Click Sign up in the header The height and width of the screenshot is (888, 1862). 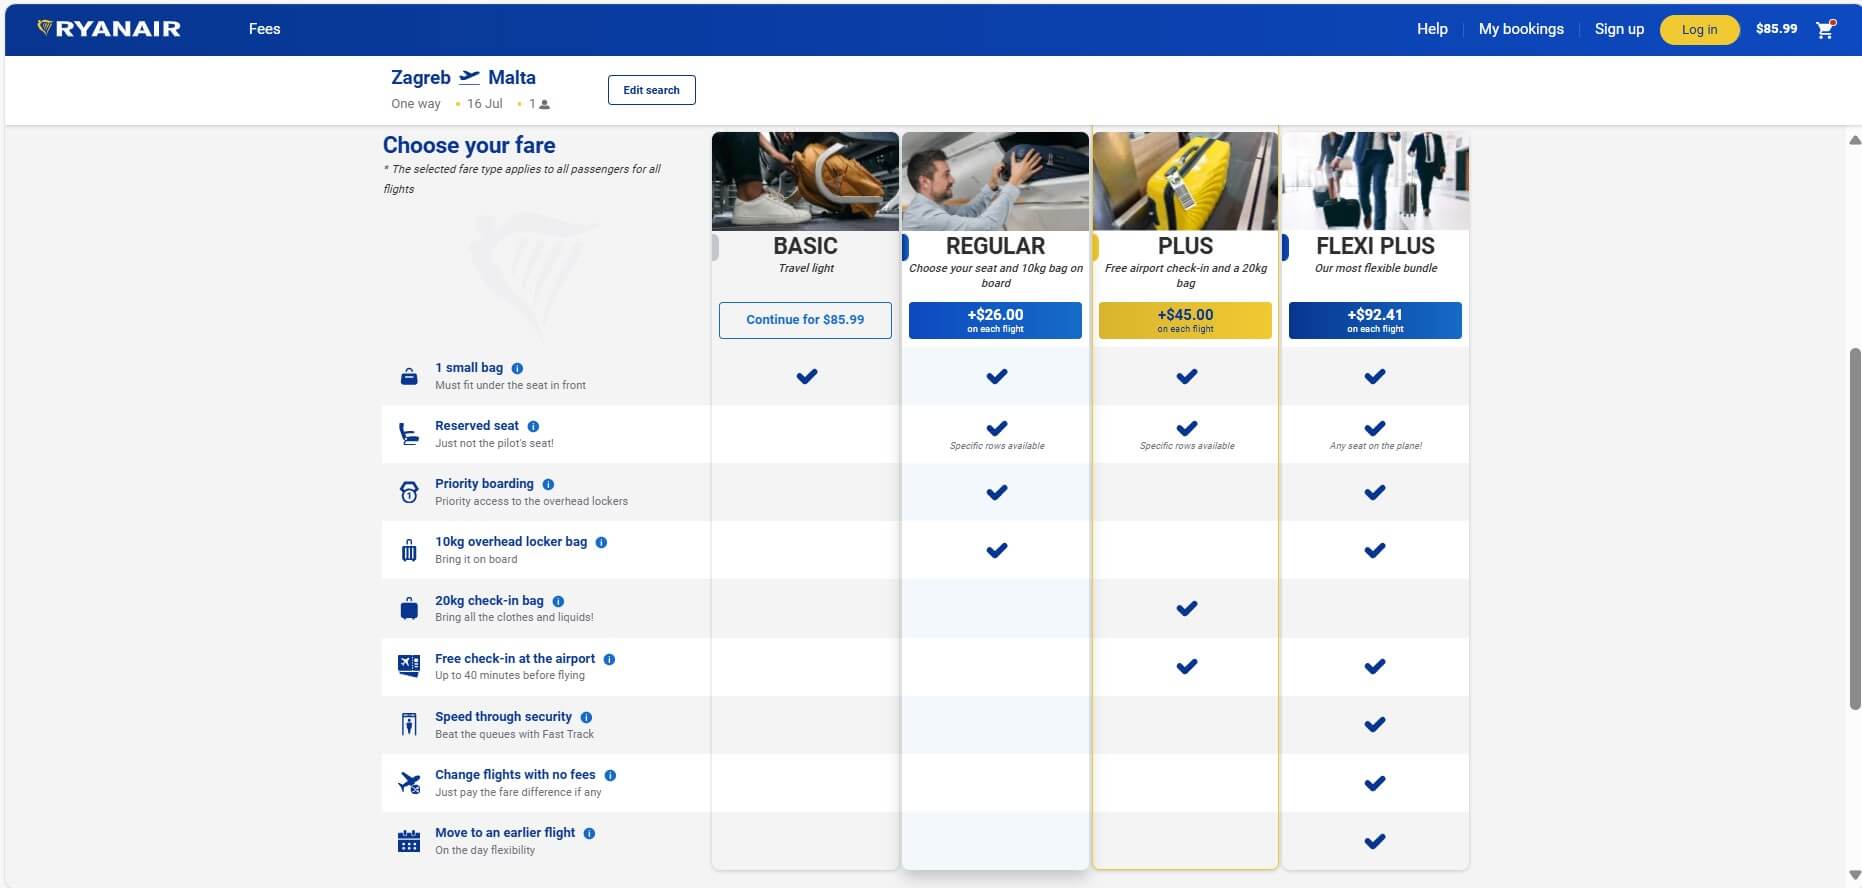1619,29
